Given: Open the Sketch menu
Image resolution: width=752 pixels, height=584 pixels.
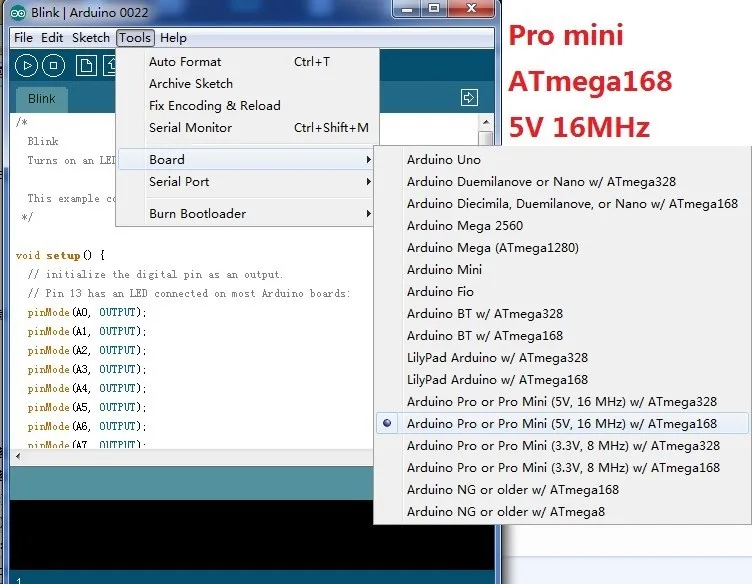Looking at the screenshot, I should pos(91,38).
